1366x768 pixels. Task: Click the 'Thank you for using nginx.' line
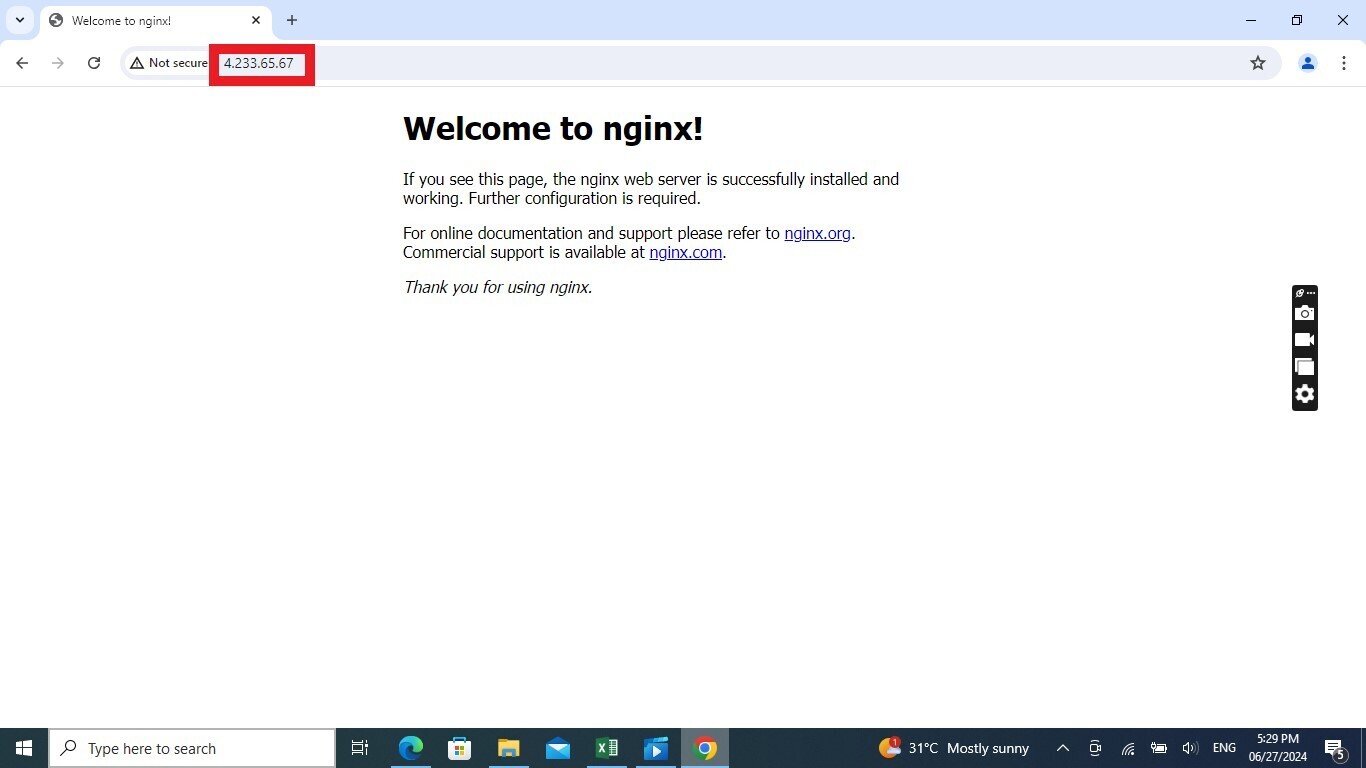[x=498, y=287]
